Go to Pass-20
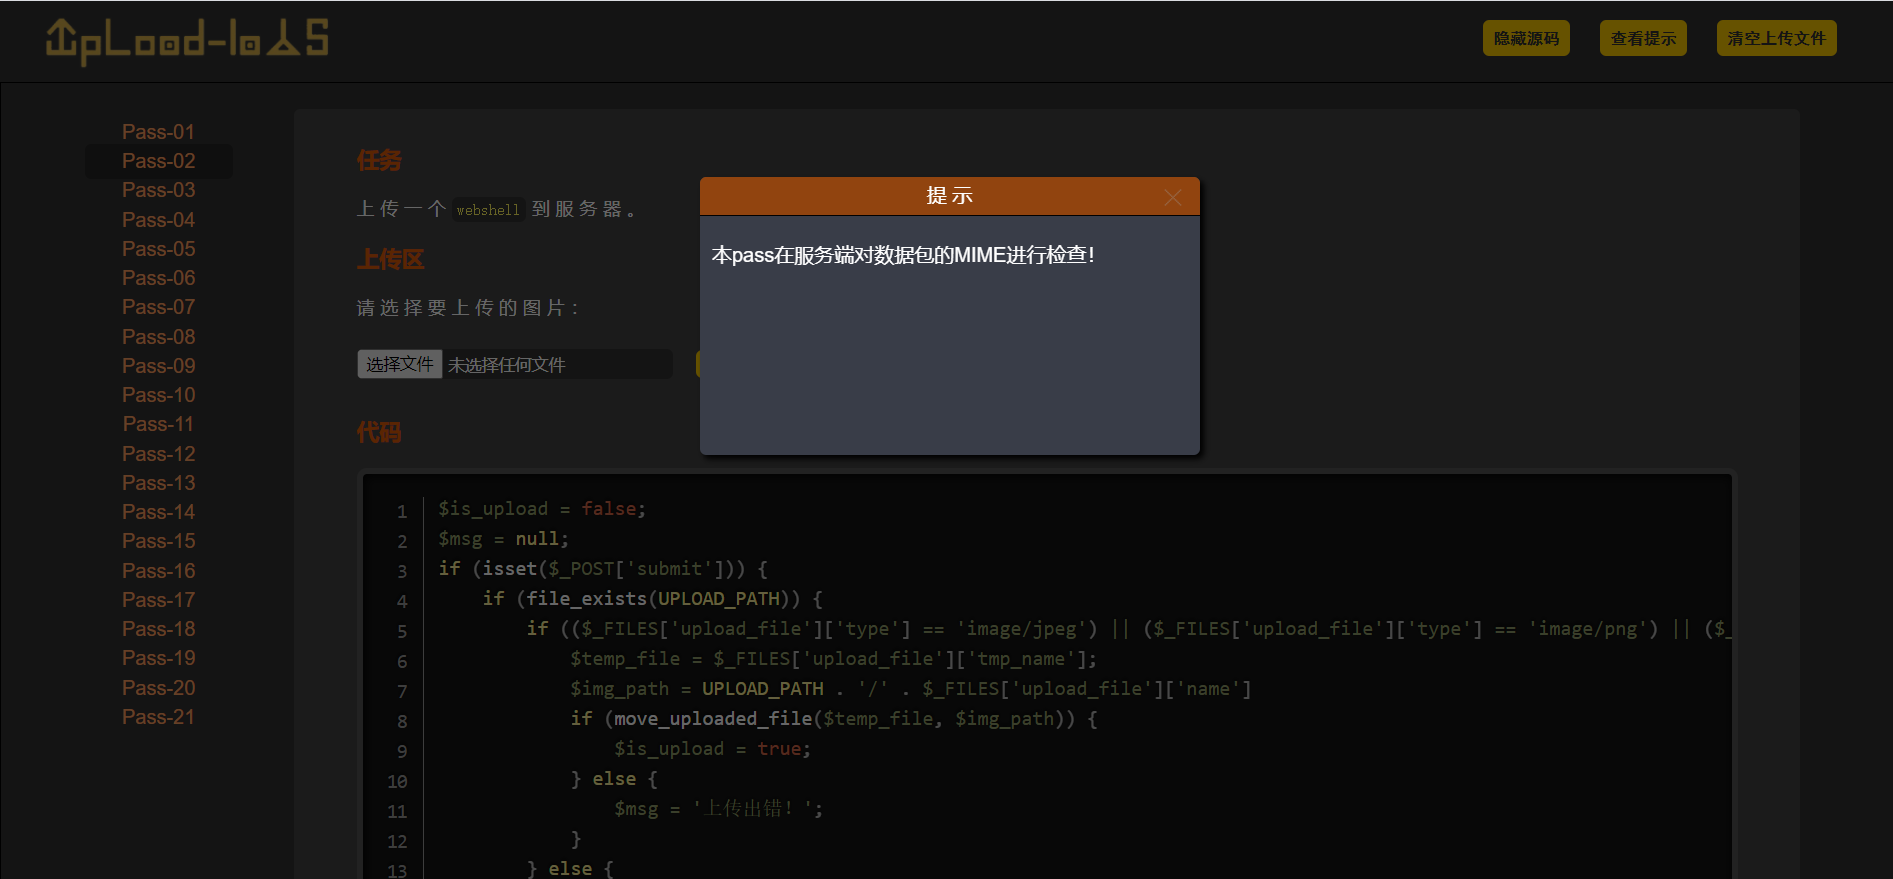Screen dimensions: 1893x879 coord(158,688)
